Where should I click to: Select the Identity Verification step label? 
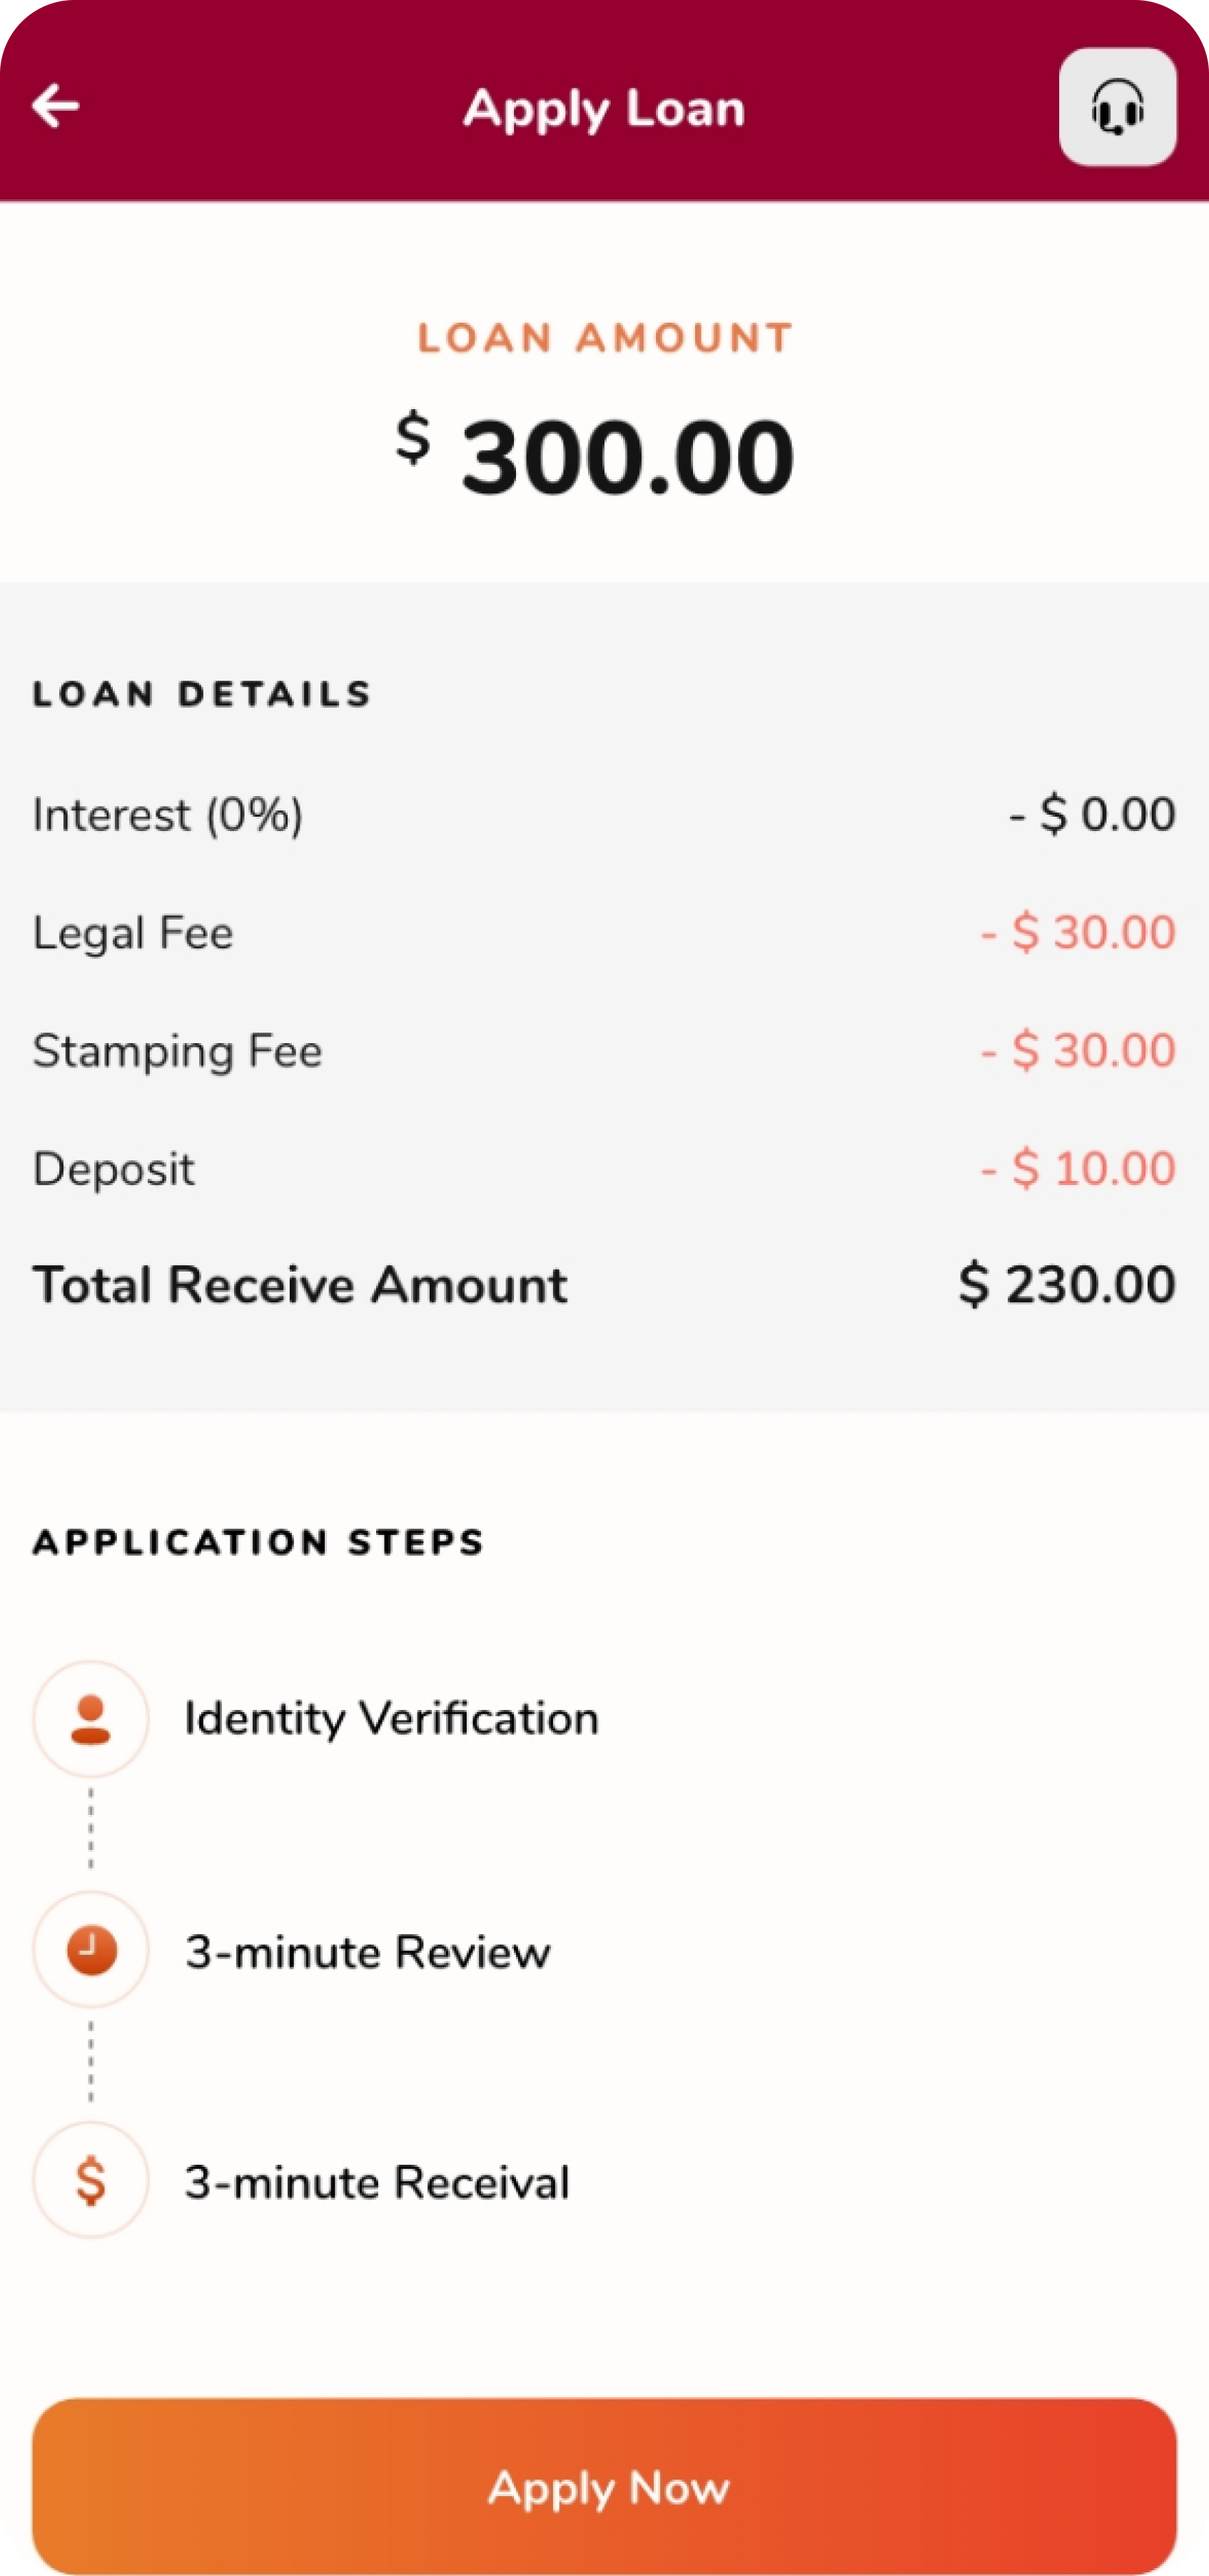click(x=392, y=1719)
